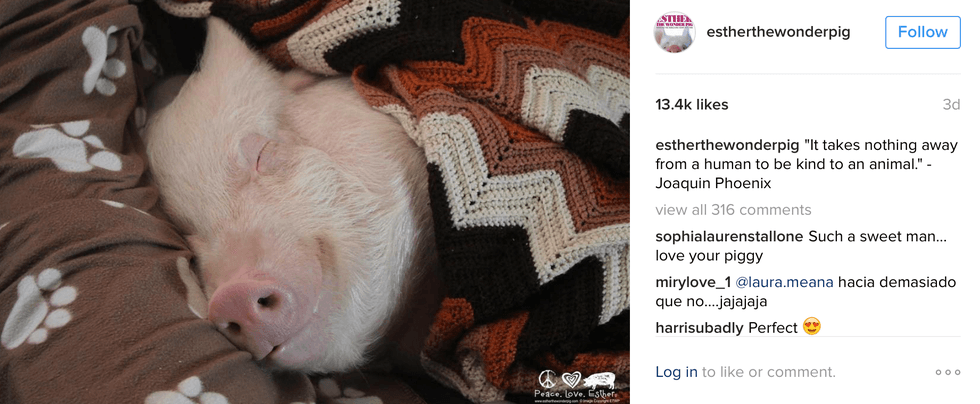Click estherthewonderpig username in the caption
Image resolution: width=980 pixels, height=404 pixels.
(727, 145)
